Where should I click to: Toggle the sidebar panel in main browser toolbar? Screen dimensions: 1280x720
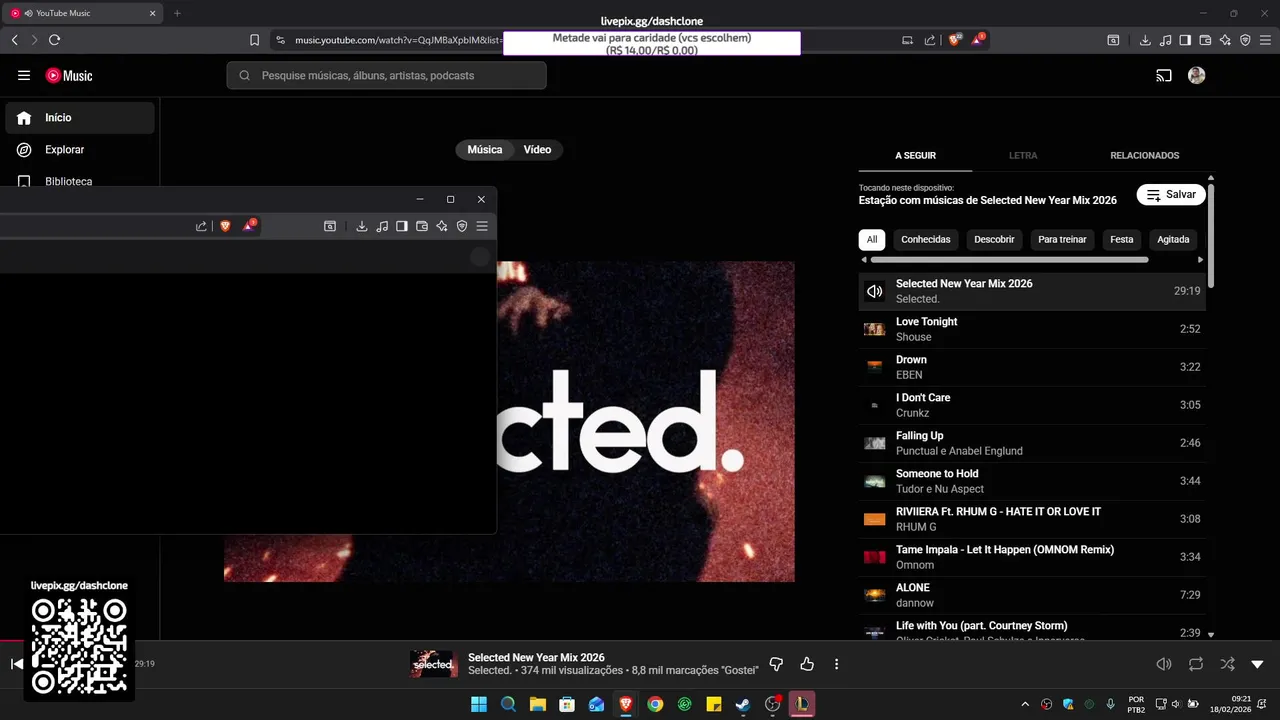tap(1185, 40)
